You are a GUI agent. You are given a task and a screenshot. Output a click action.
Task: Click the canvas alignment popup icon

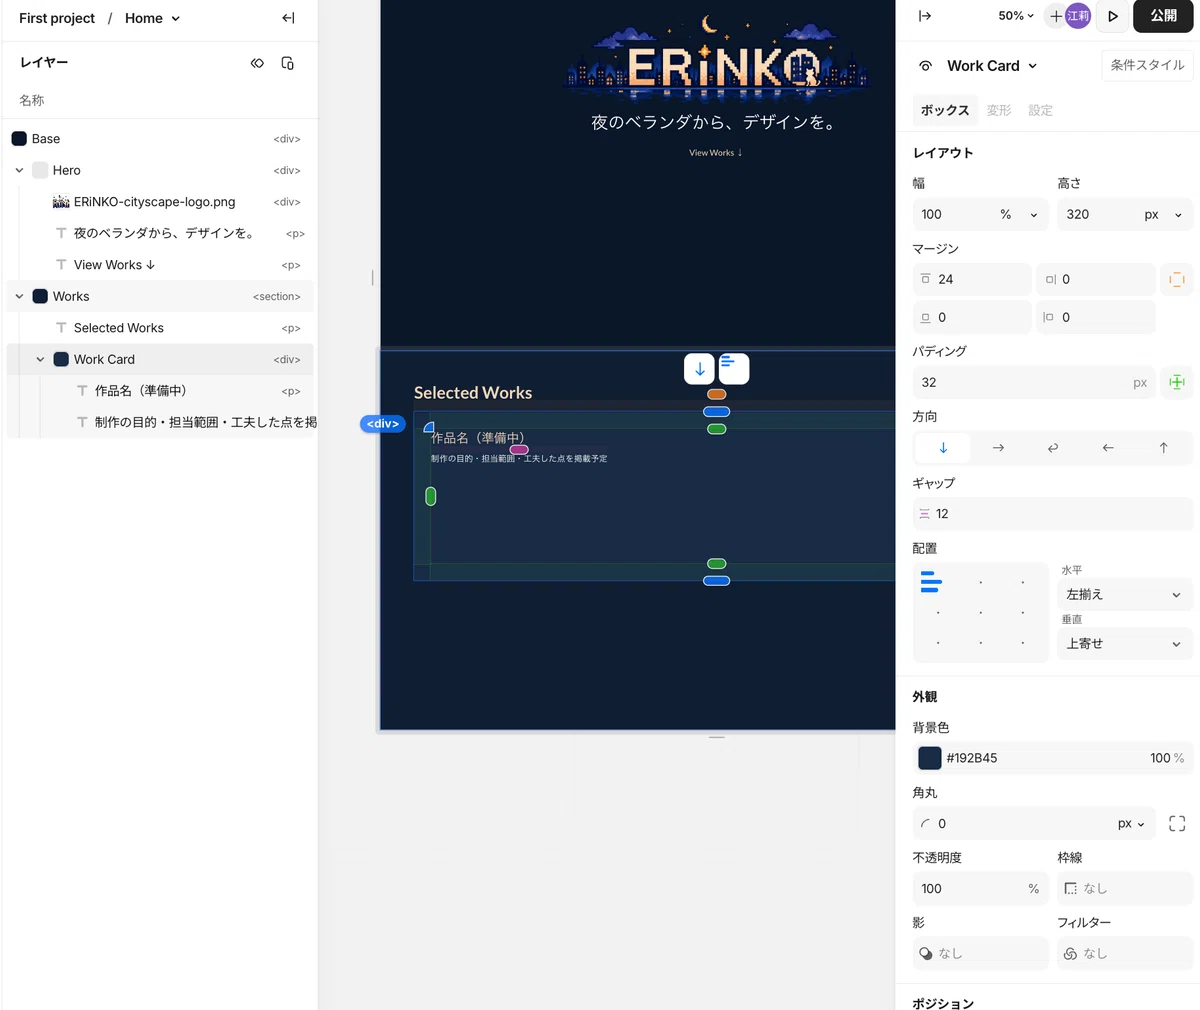point(733,369)
